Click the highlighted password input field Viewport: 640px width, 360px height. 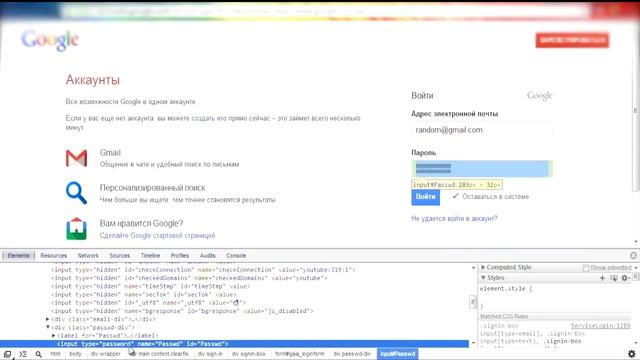pos(482,169)
